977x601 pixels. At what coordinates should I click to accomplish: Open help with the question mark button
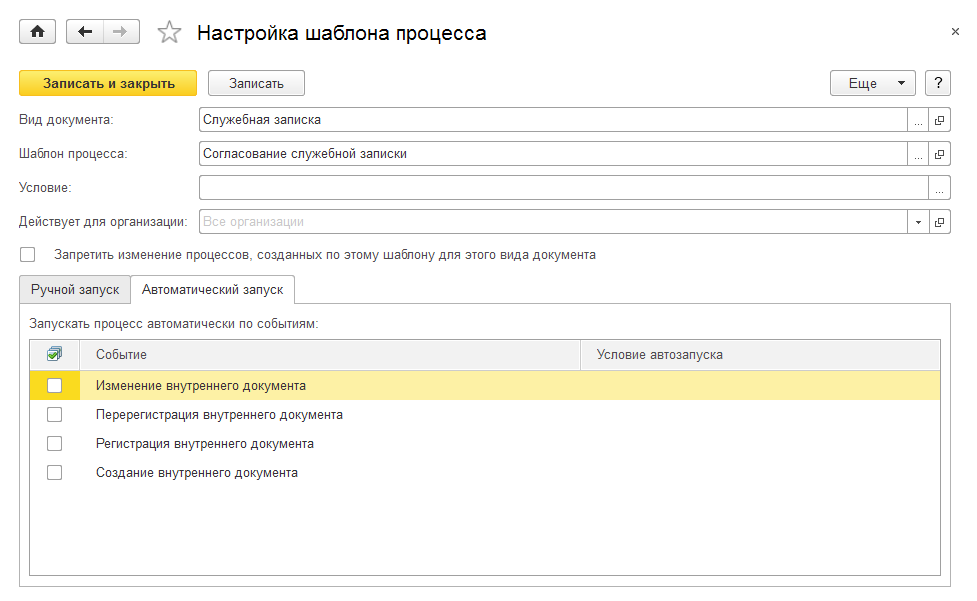[937, 83]
